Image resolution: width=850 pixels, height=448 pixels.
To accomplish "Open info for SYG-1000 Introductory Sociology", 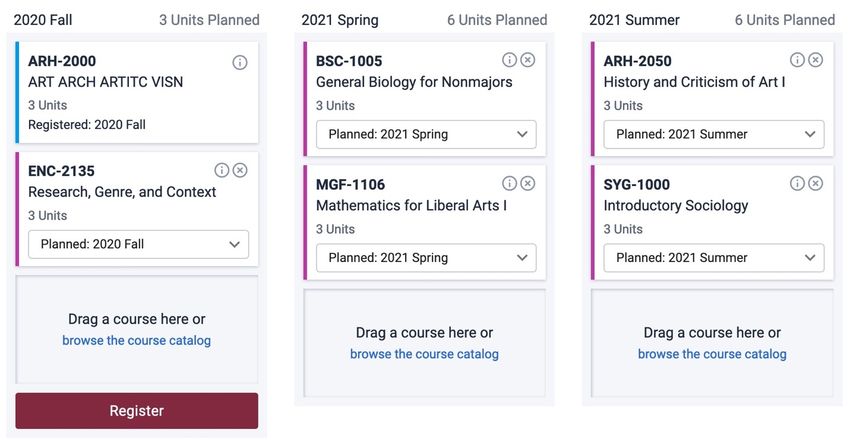I will point(797,183).
